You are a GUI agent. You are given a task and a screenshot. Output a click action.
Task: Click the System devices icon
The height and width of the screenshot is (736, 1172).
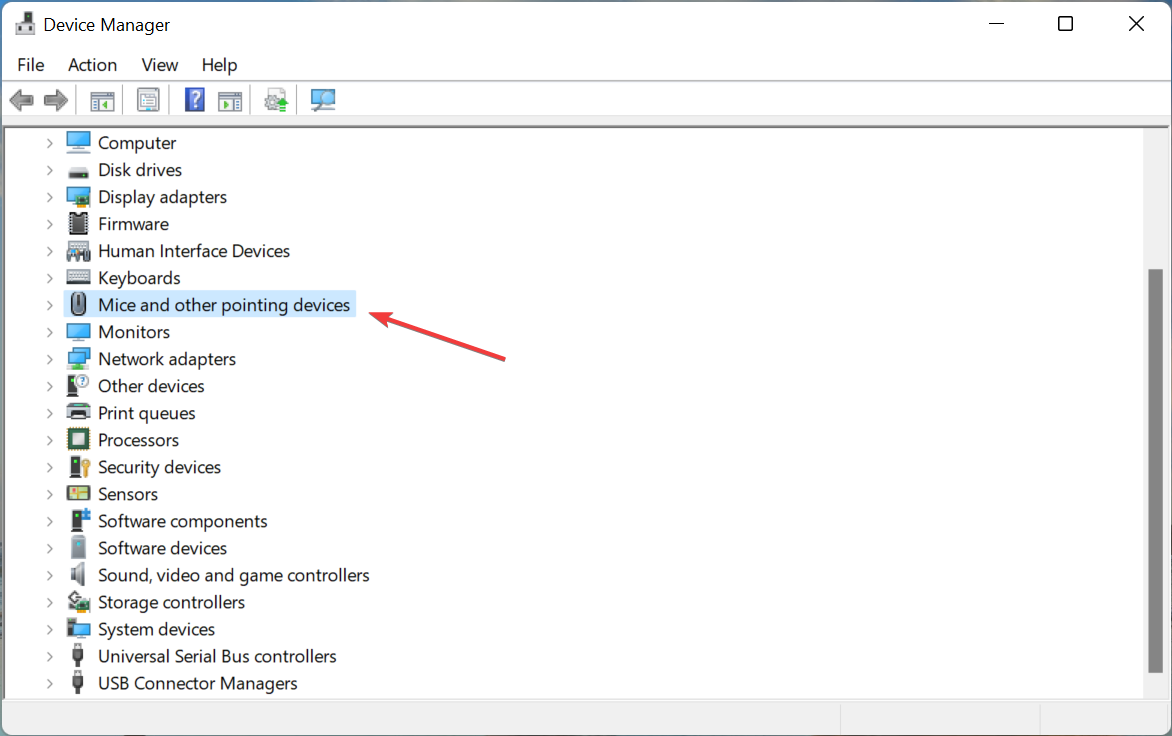click(x=78, y=628)
